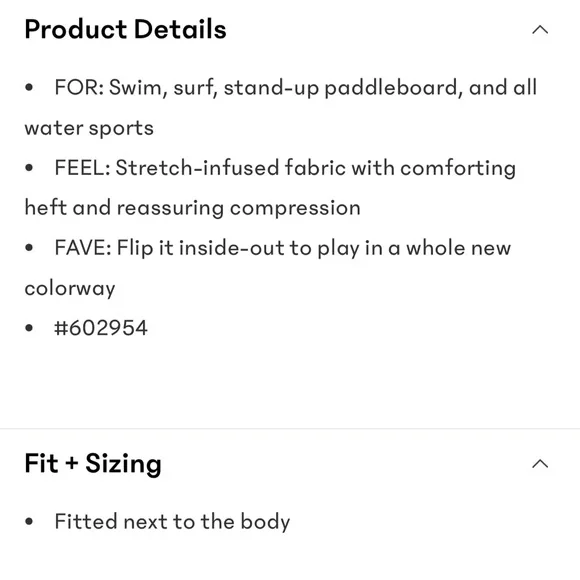
Task: Click the Product Details heading
Action: pos(125,29)
